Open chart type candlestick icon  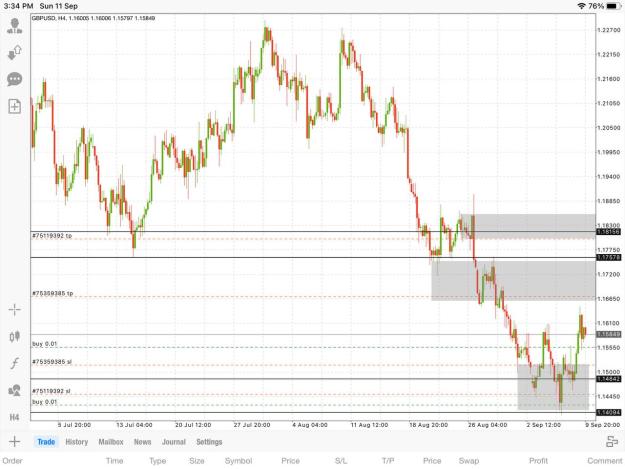(x=15, y=336)
